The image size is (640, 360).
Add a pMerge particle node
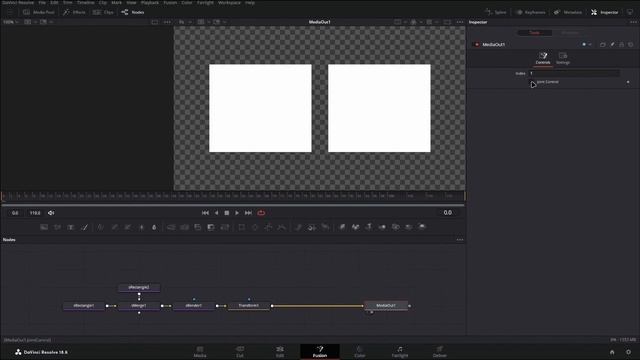(x=312, y=227)
